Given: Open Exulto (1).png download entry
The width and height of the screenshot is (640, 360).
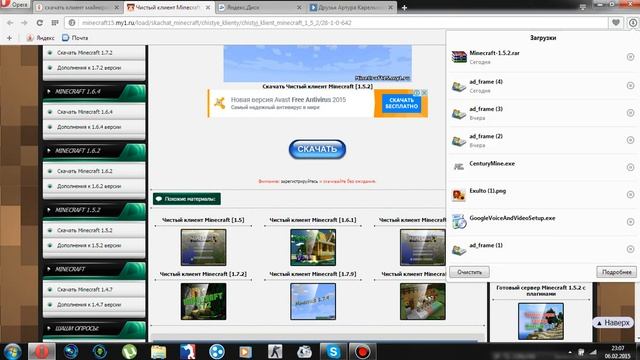Looking at the screenshot, I should (542, 195).
